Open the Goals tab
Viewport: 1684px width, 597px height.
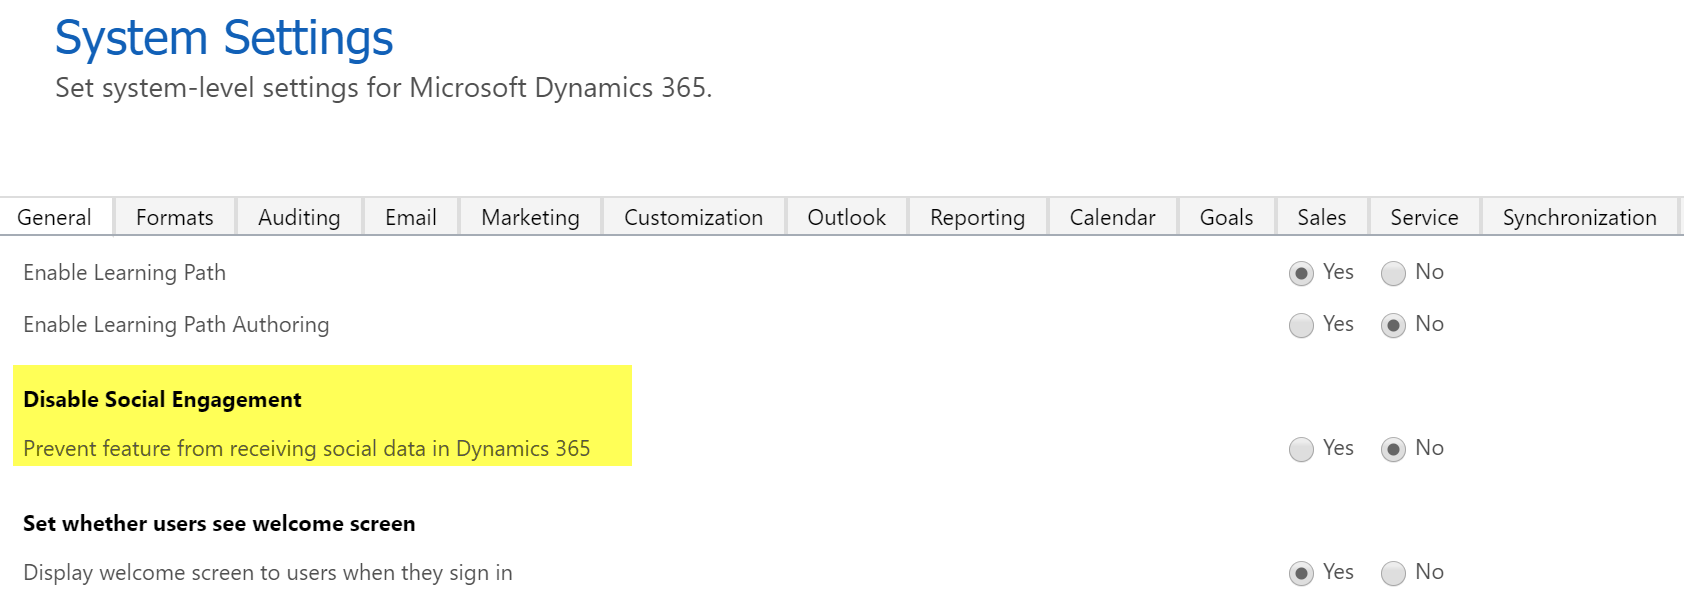click(1226, 217)
